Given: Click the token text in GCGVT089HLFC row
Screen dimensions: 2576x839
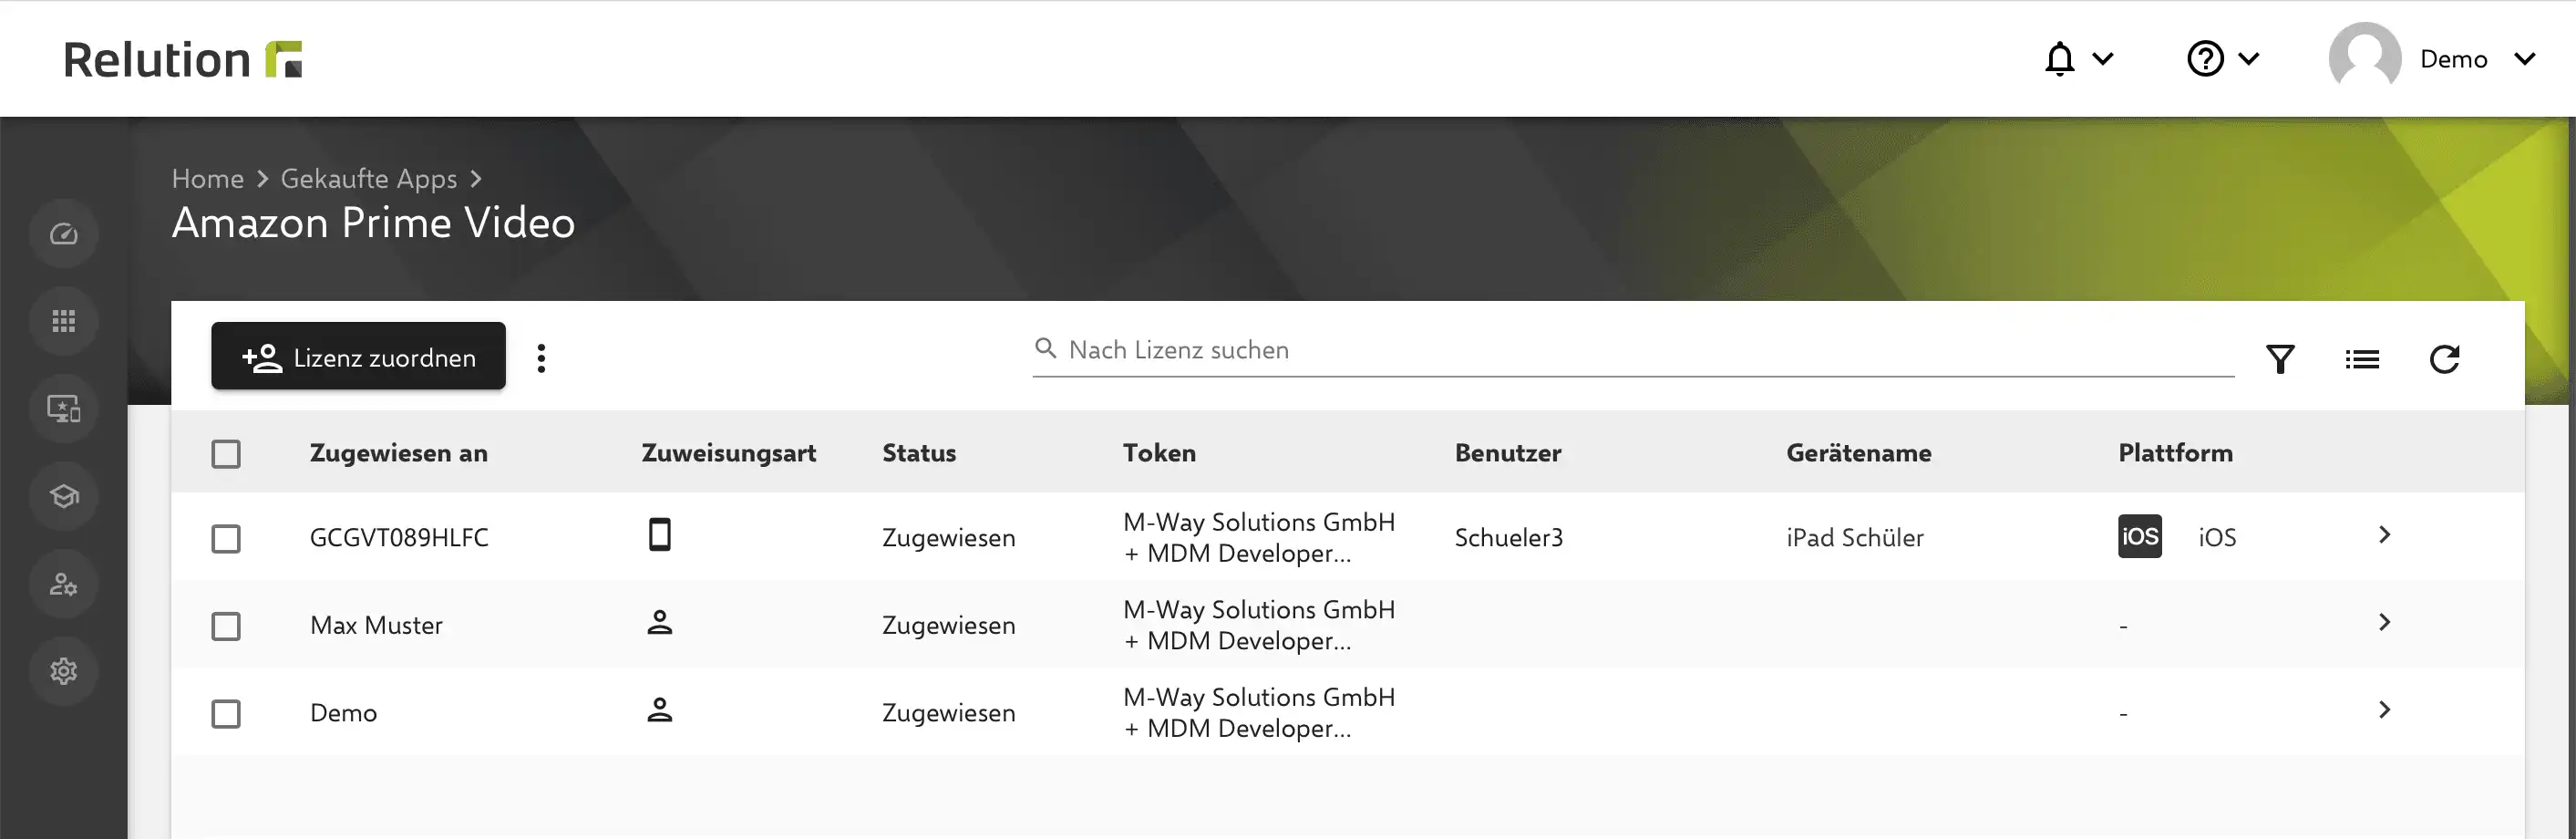Looking at the screenshot, I should tap(1259, 537).
